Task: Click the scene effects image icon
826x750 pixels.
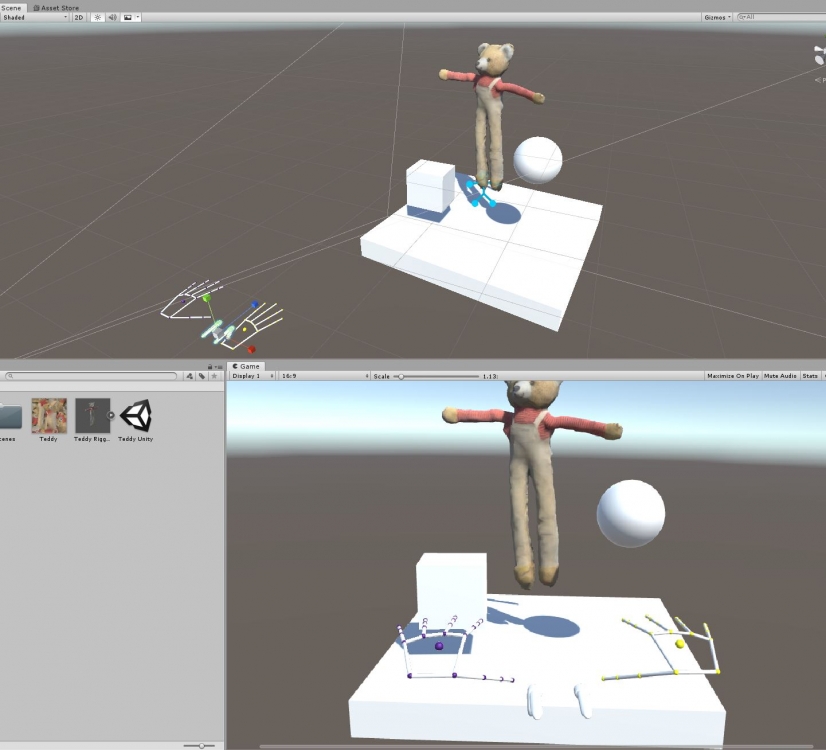Action: (x=128, y=17)
